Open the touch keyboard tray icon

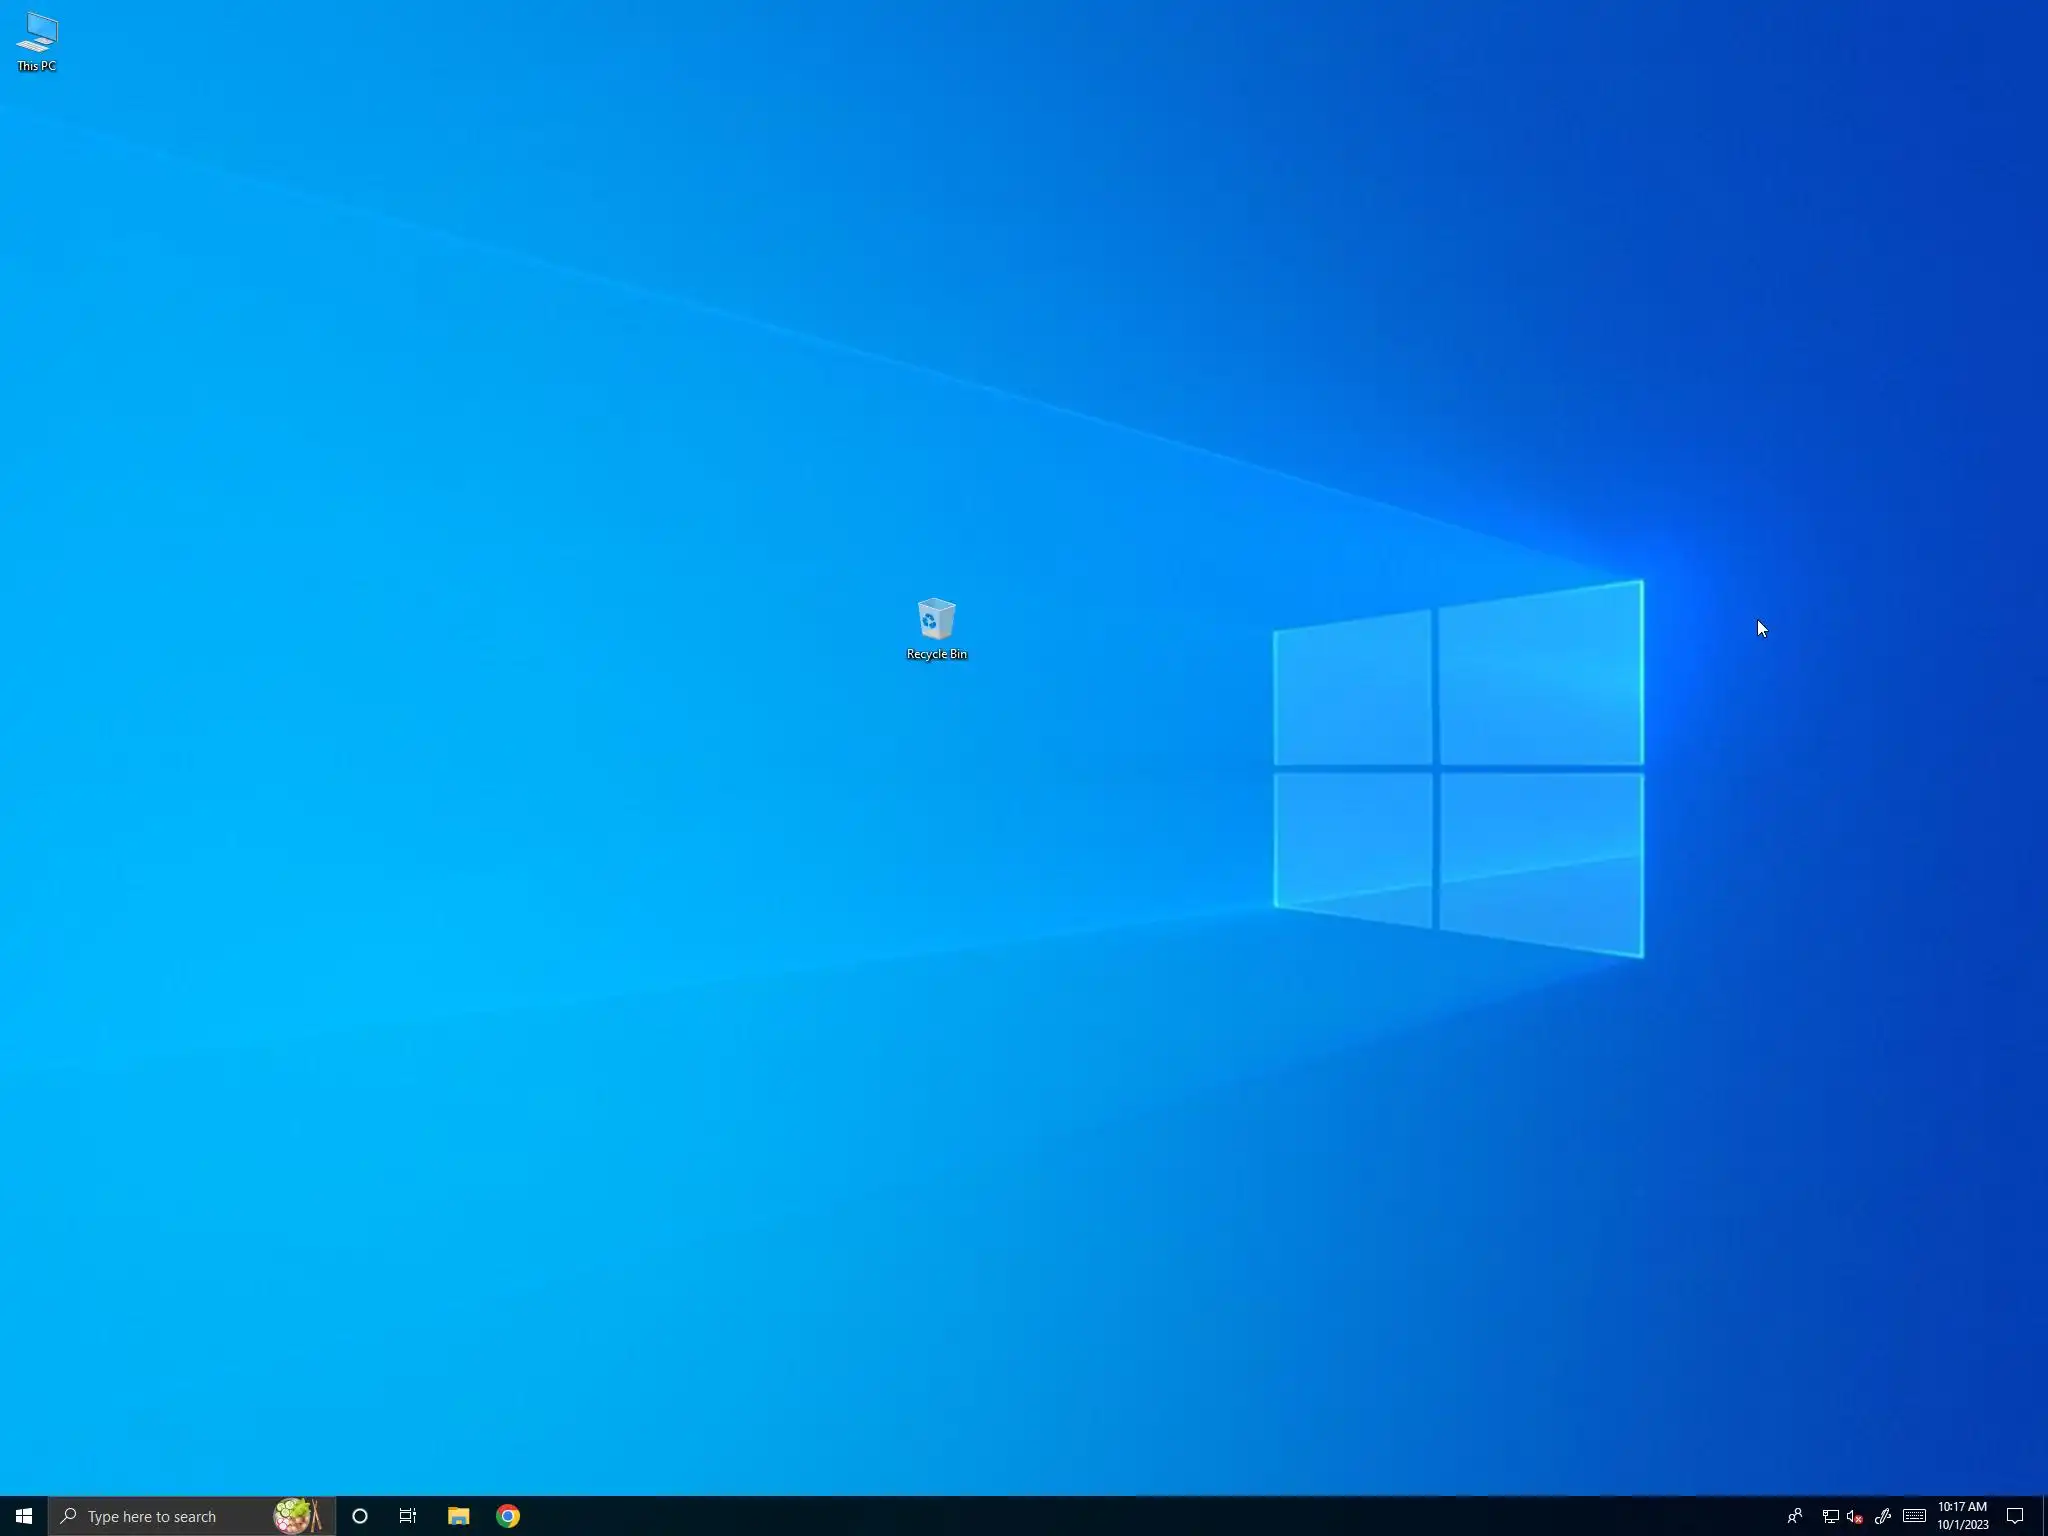click(1914, 1516)
